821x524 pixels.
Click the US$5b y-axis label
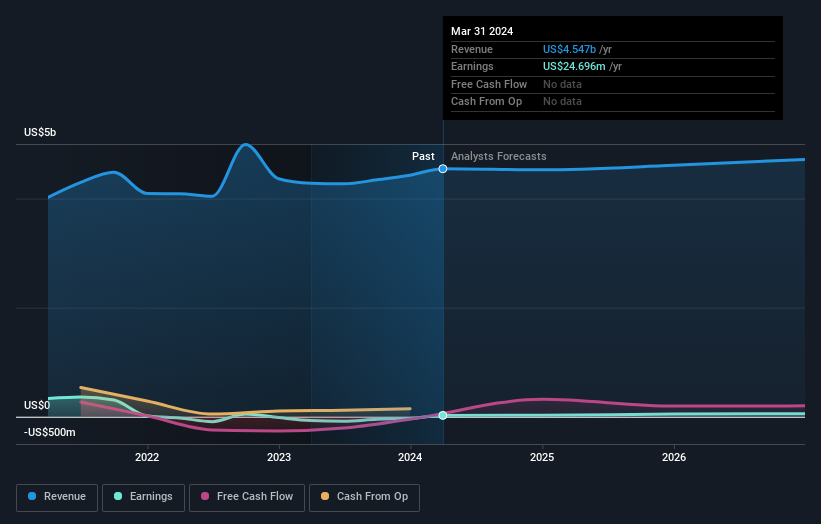tap(40, 132)
